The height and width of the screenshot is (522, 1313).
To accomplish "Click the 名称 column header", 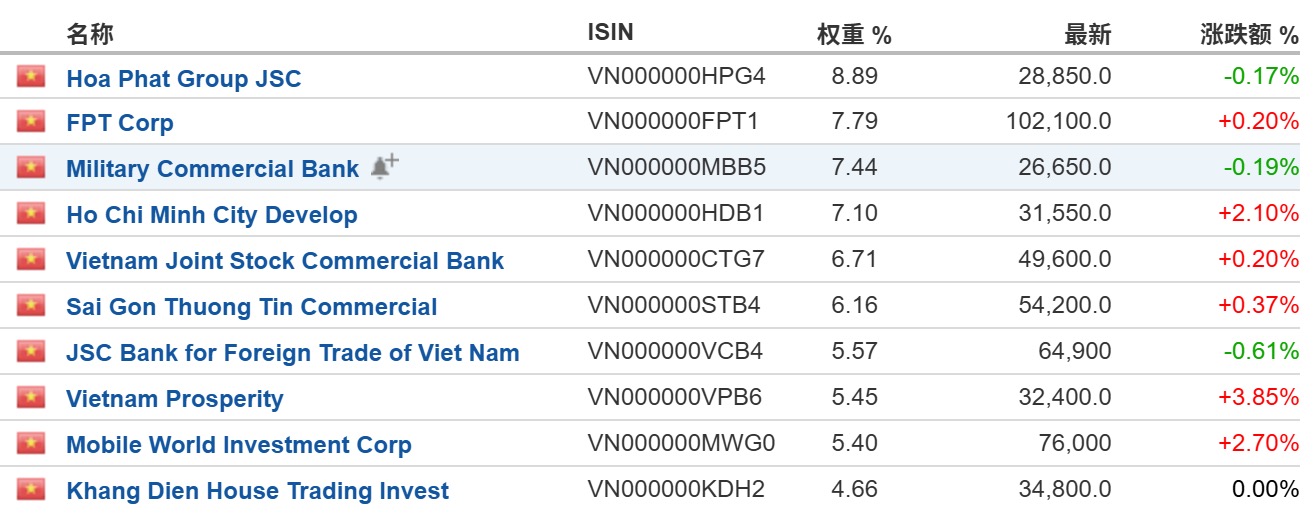I will click(x=90, y=34).
